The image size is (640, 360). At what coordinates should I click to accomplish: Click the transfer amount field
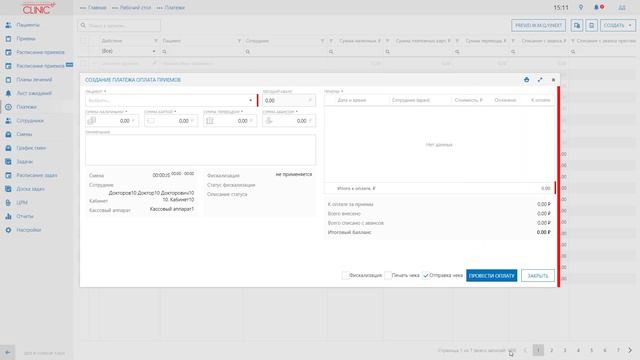click(230, 121)
